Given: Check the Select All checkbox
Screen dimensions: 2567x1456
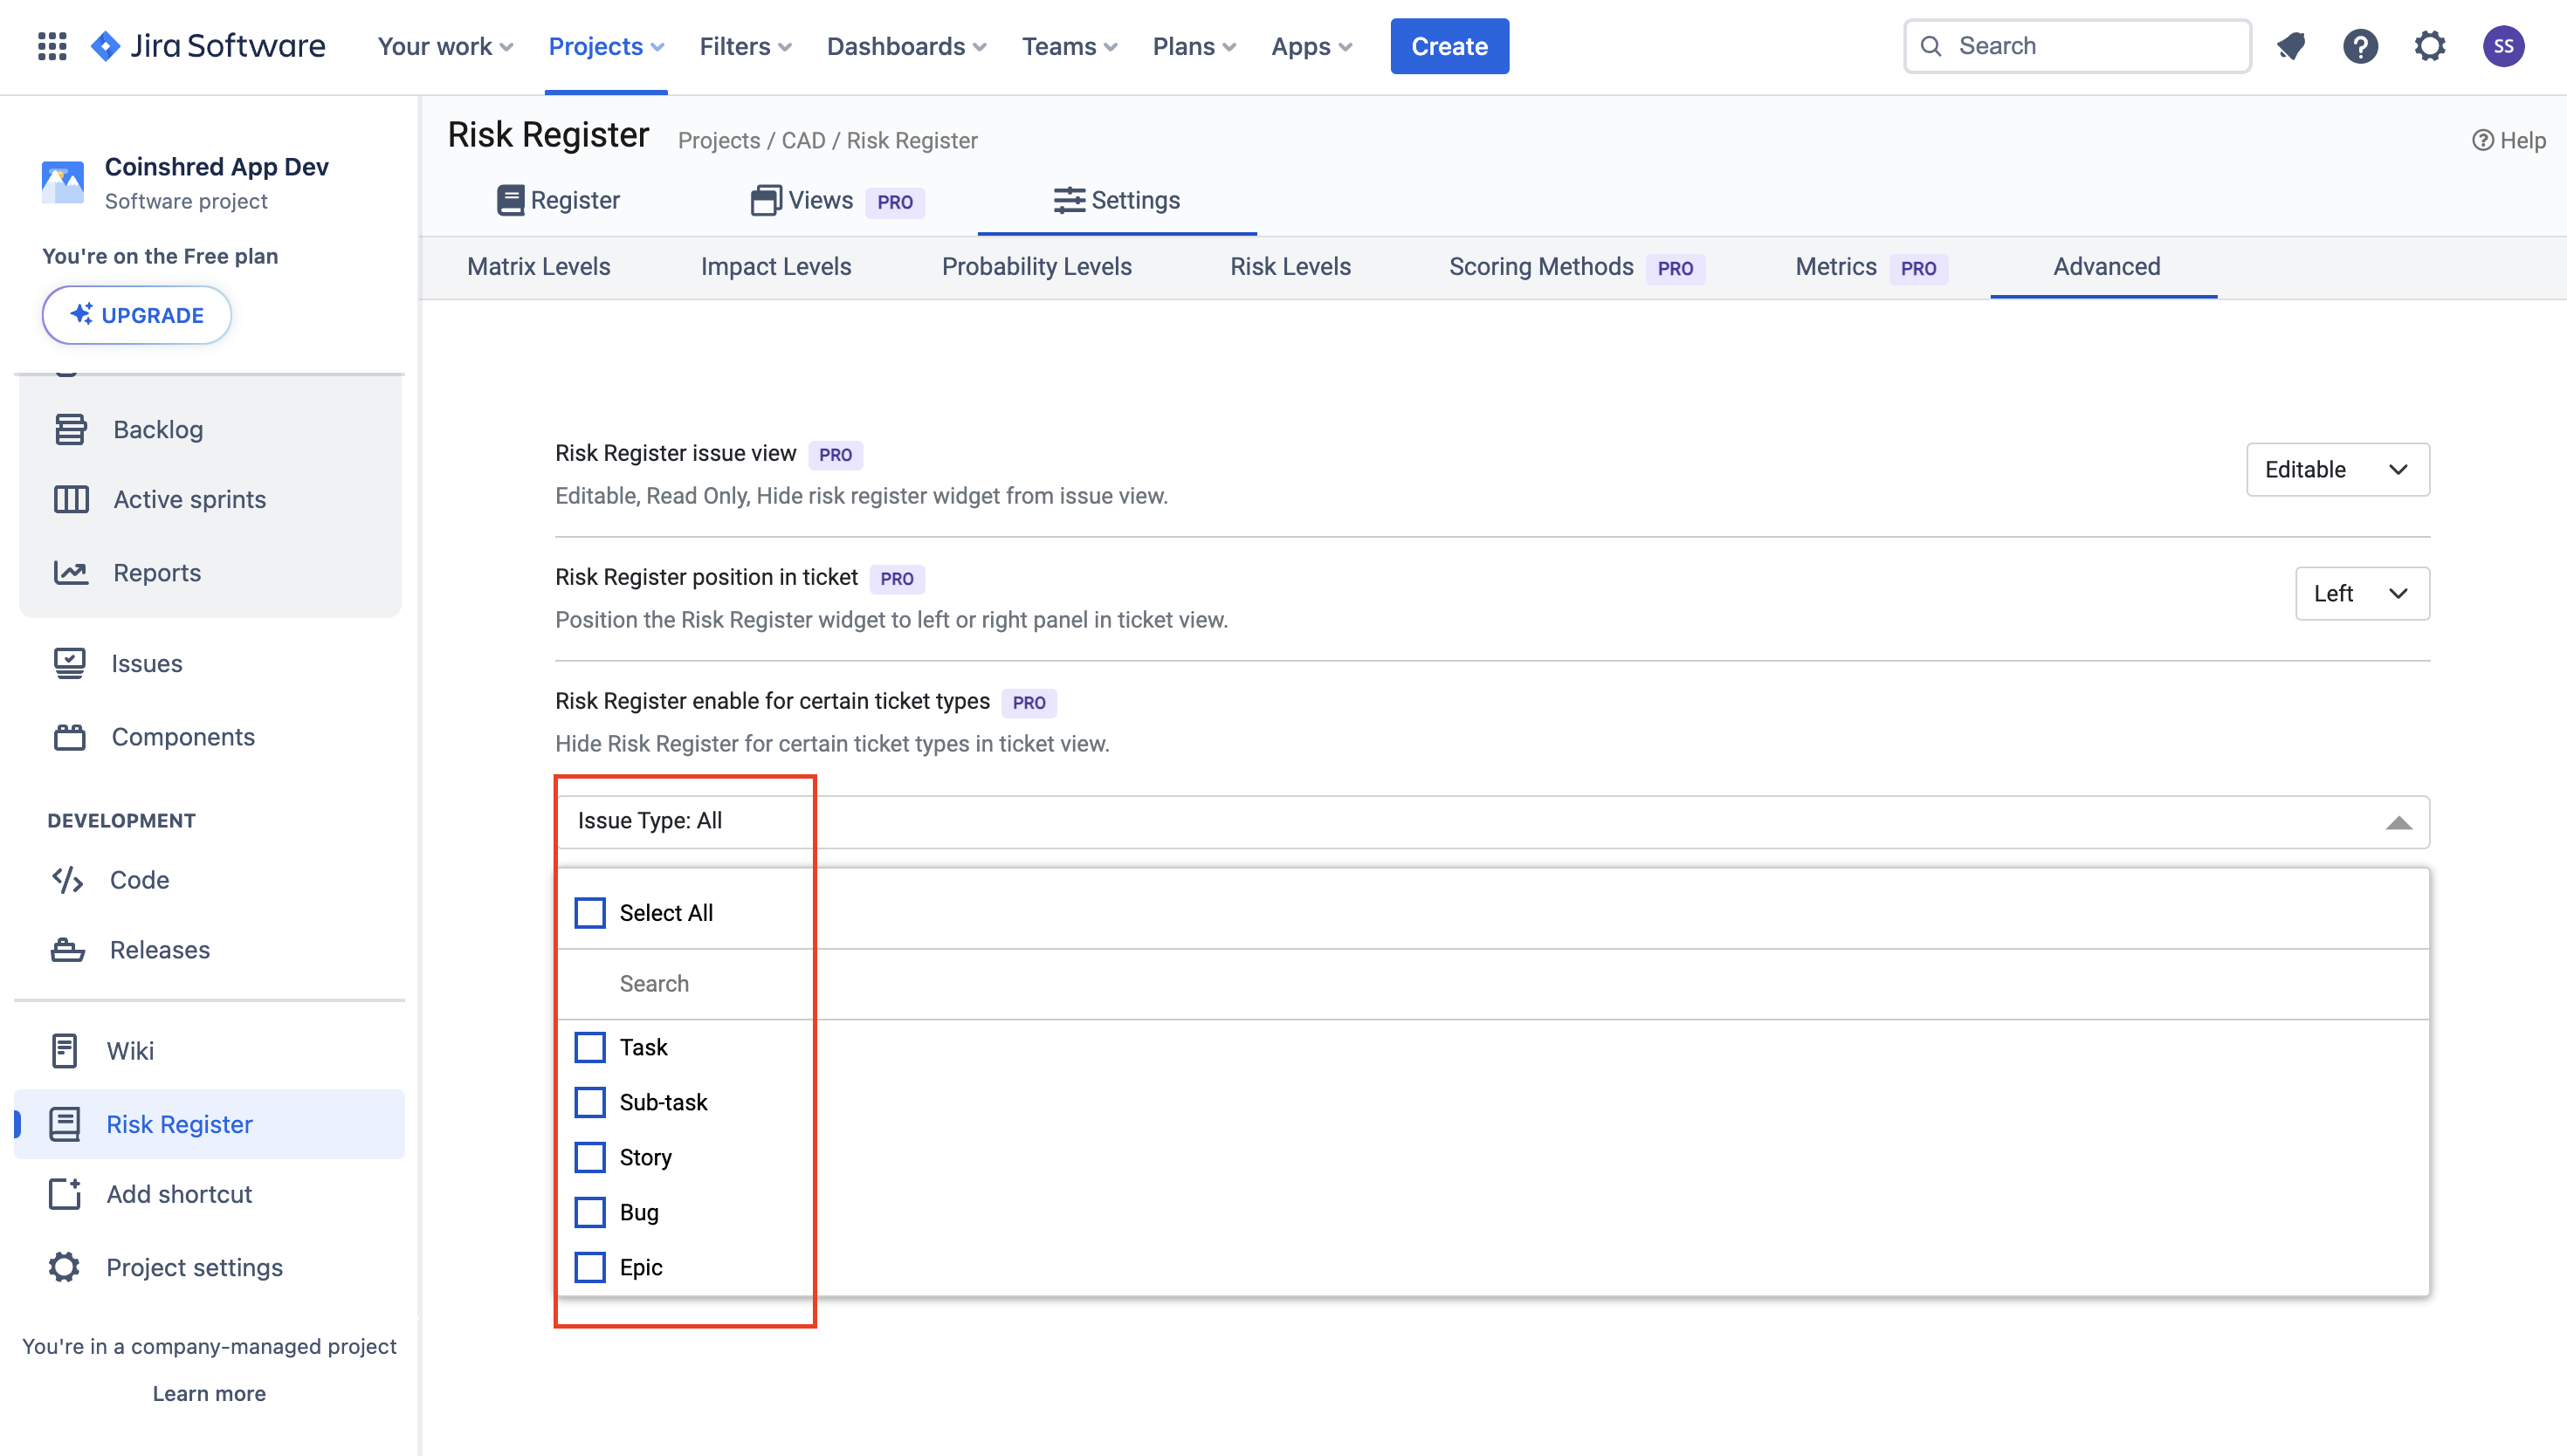Looking at the screenshot, I should point(590,912).
